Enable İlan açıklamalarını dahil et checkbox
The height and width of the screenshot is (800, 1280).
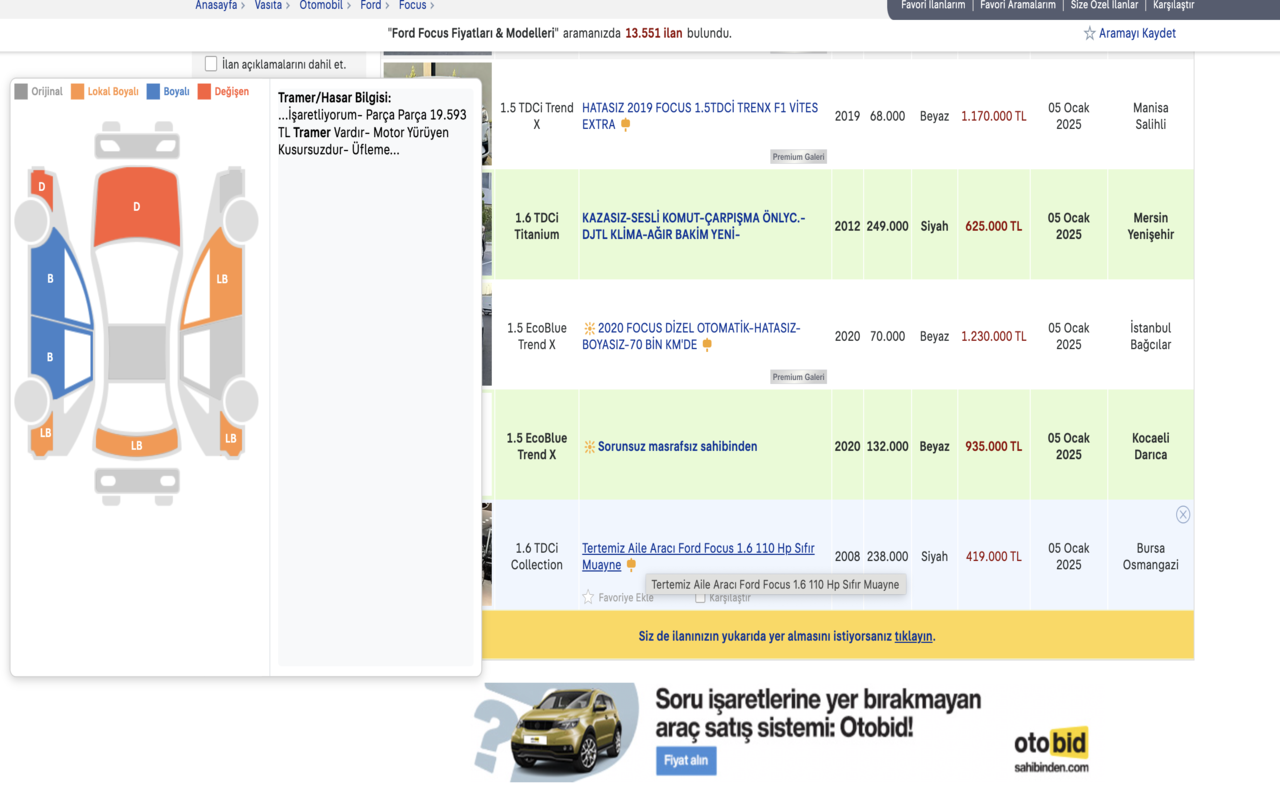coord(211,64)
